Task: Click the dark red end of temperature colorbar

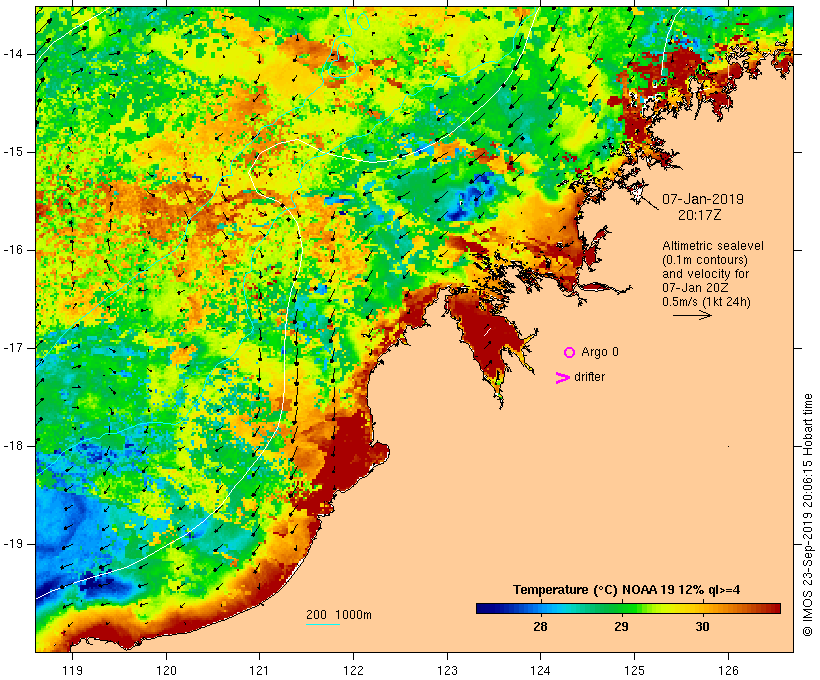Action: click(773, 608)
